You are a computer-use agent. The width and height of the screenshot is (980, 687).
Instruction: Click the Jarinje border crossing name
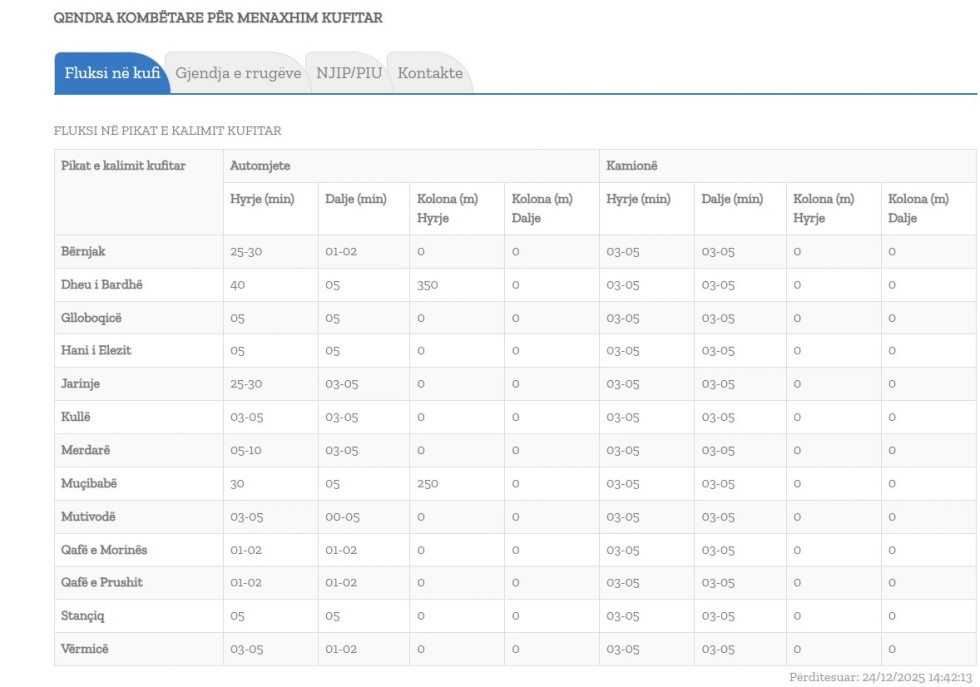[x=81, y=383]
